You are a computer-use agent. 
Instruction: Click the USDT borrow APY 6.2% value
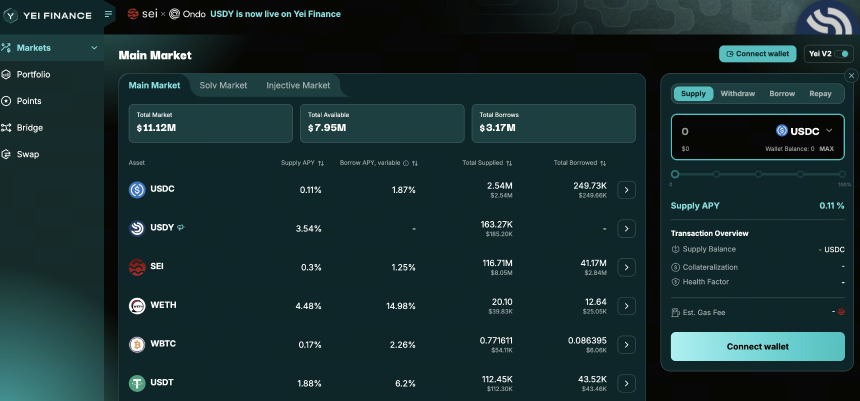pos(405,383)
